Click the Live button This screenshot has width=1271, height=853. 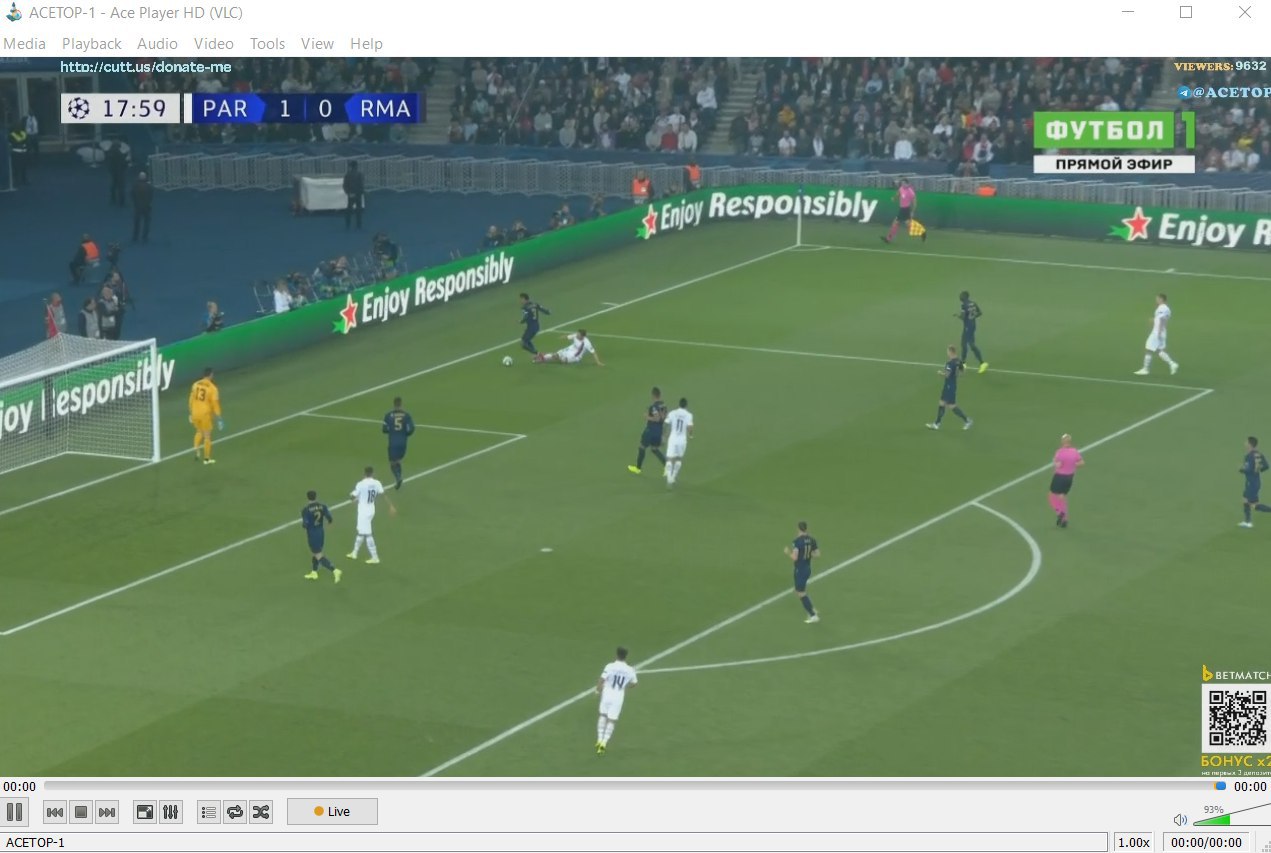tap(332, 811)
